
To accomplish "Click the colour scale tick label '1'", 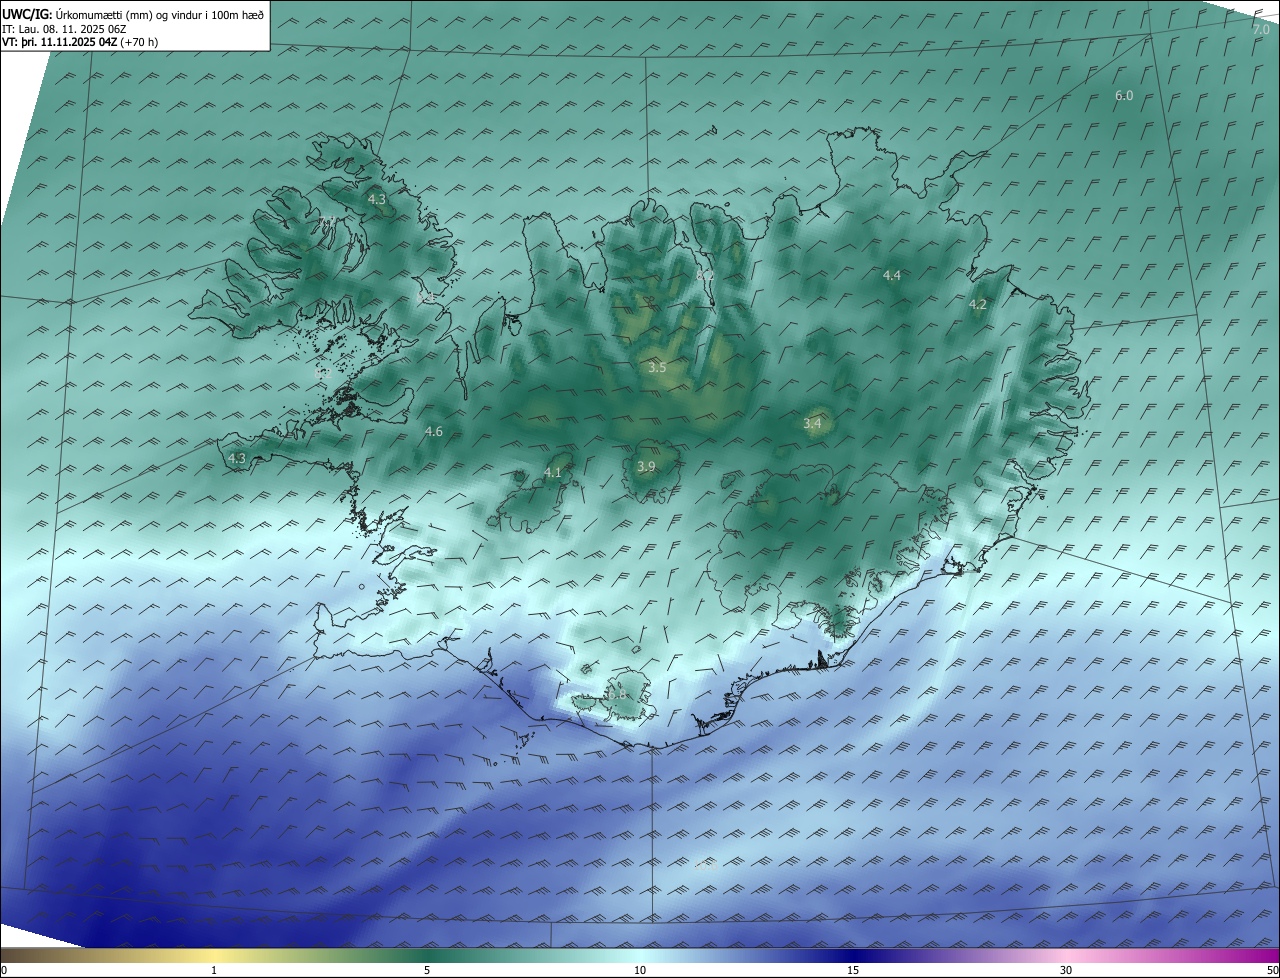I will pyautogui.click(x=214, y=970).
